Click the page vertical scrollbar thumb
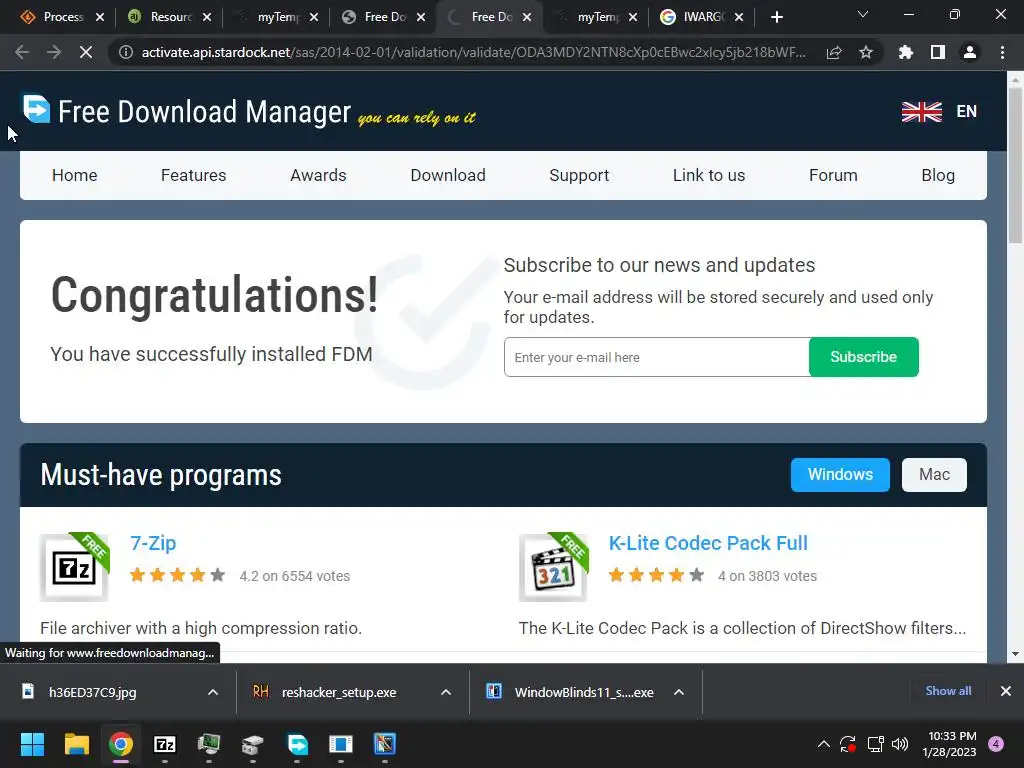Screen dimensions: 1024x768 pyautogui.click(x=1014, y=165)
